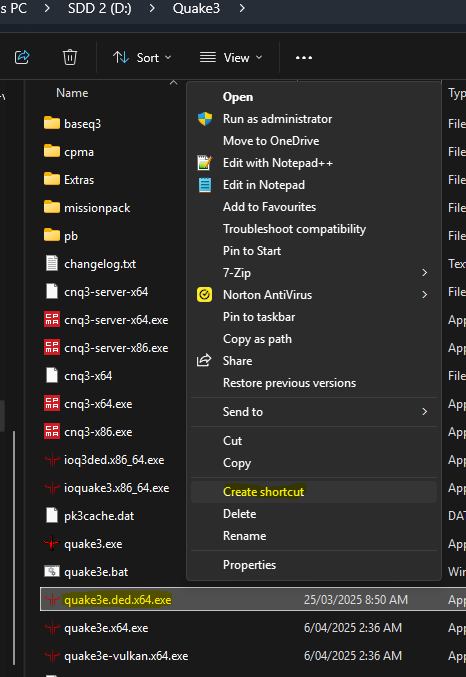
Task: Select Add to Favourites
Action: 269,207
